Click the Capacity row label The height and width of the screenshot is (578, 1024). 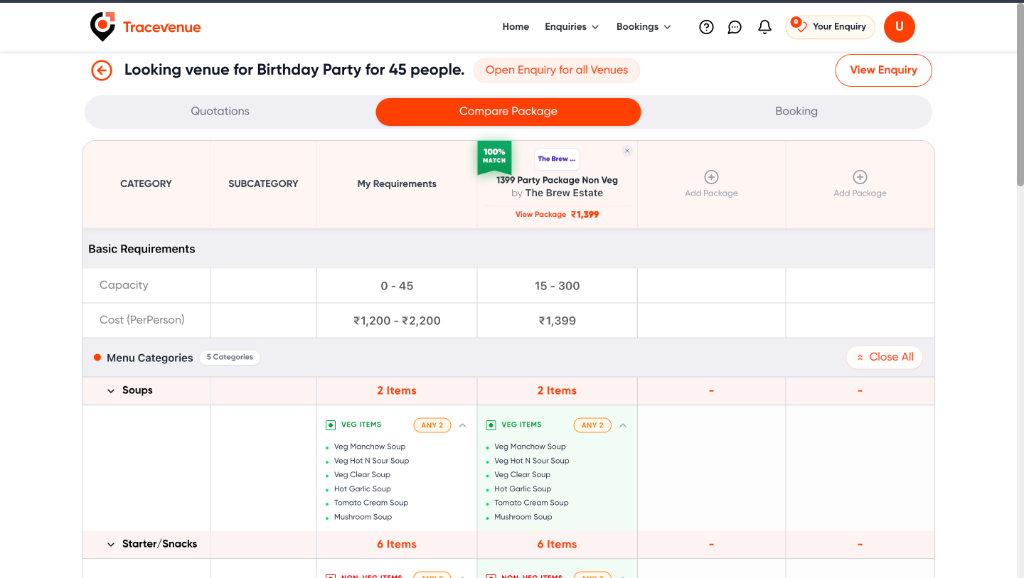coord(124,285)
